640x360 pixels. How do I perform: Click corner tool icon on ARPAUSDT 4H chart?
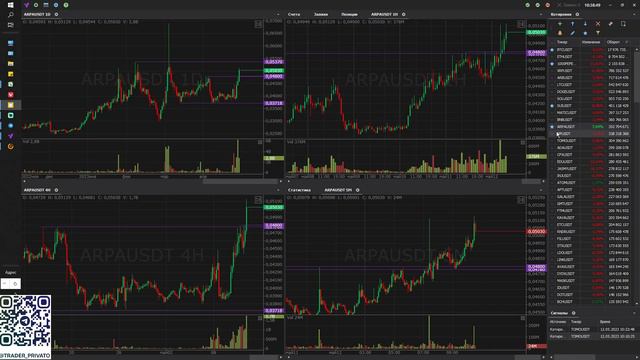(x=258, y=200)
